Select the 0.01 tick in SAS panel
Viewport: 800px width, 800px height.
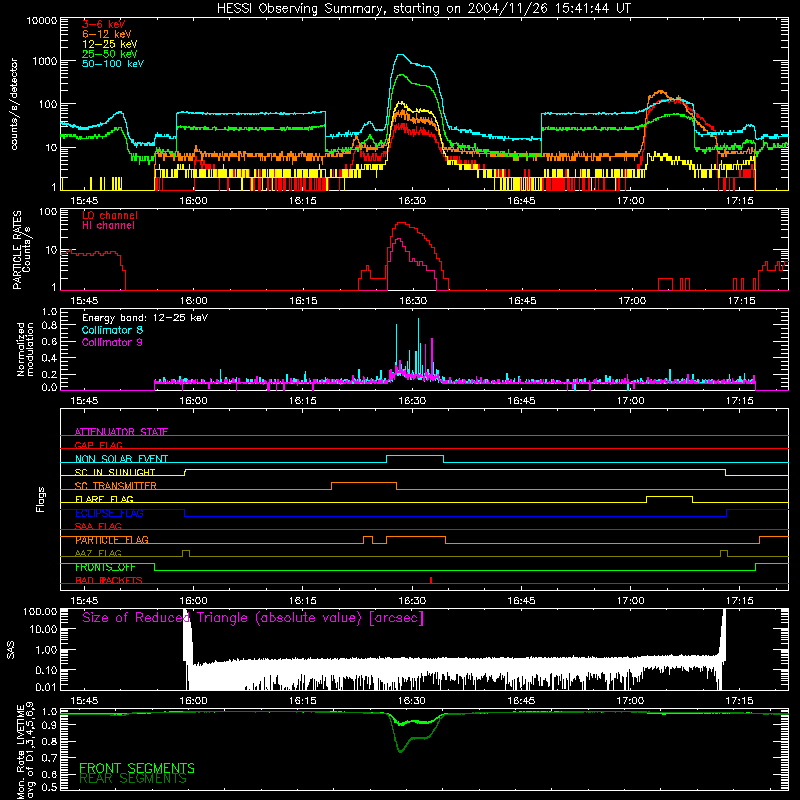46,687
